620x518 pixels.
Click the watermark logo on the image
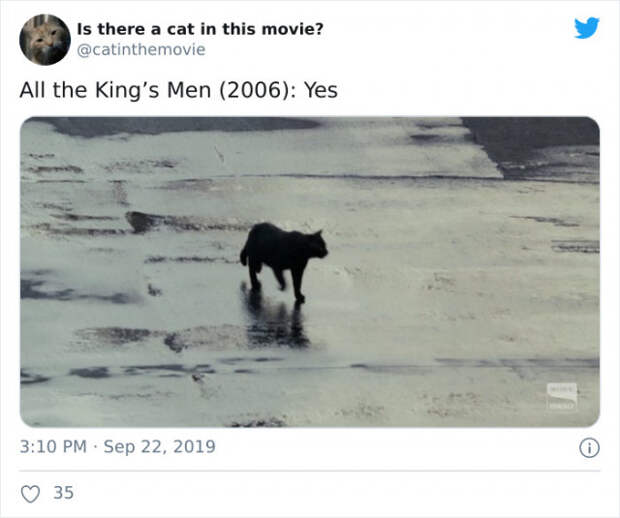click(561, 396)
